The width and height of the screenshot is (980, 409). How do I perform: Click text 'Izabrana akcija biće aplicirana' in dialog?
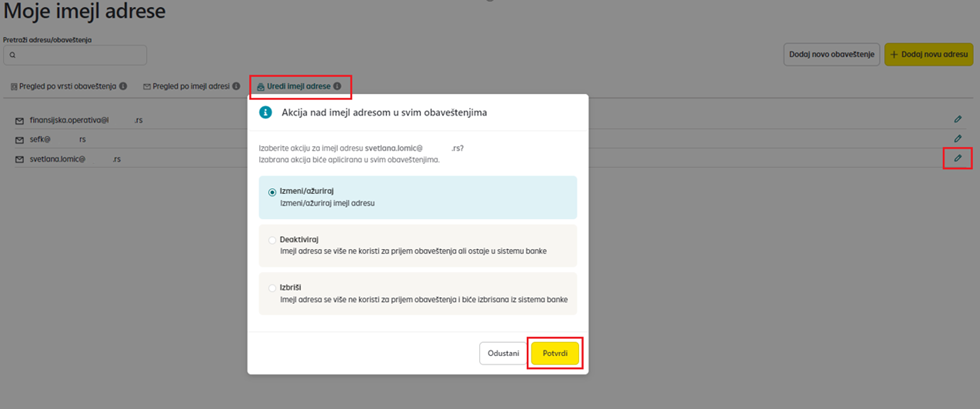point(349,159)
